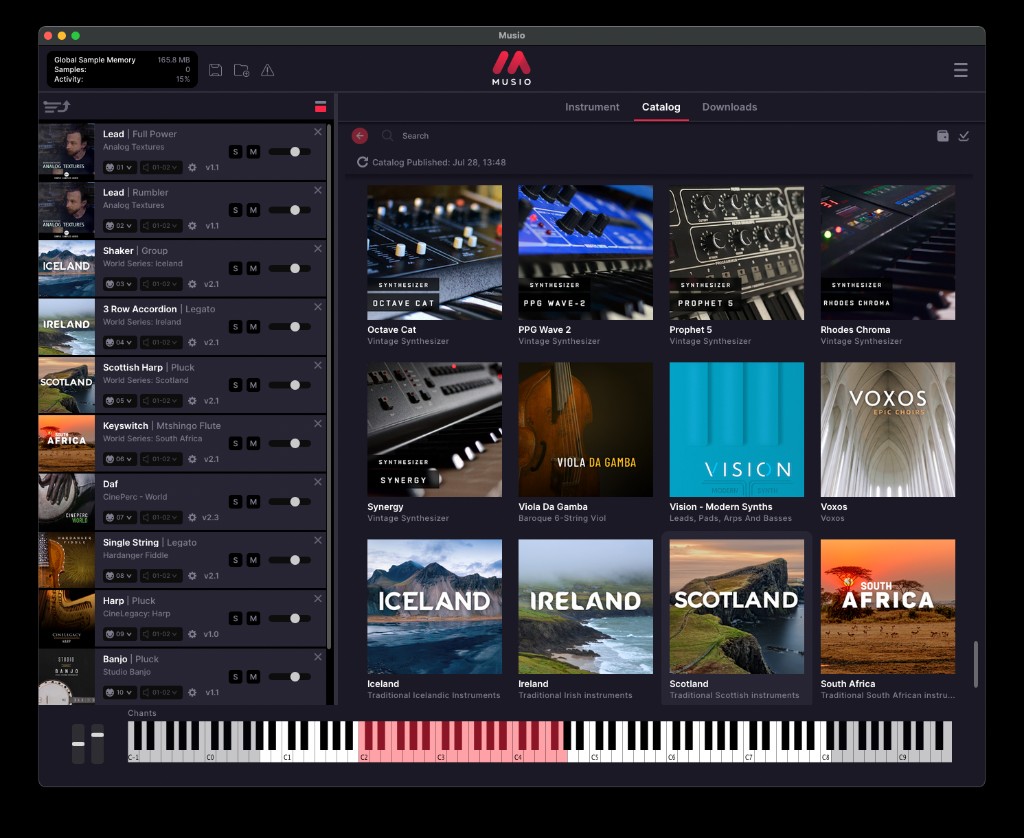Mute the Lead Full Power instrument
This screenshot has width=1024, height=838.
point(253,152)
